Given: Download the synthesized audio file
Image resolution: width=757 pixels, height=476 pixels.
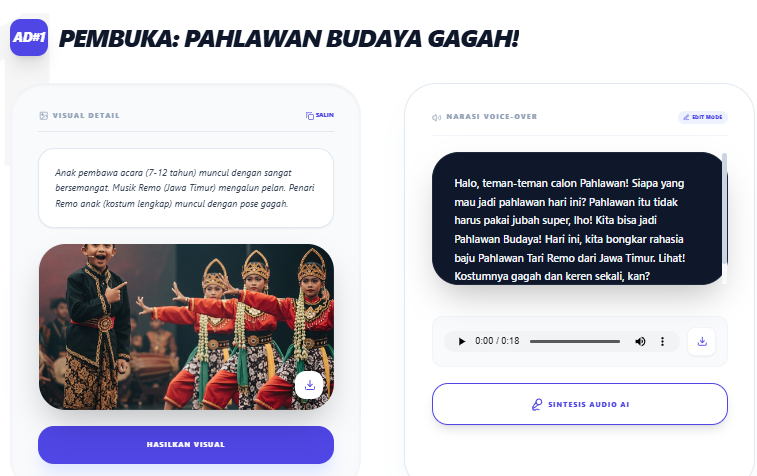Looking at the screenshot, I should 702,341.
